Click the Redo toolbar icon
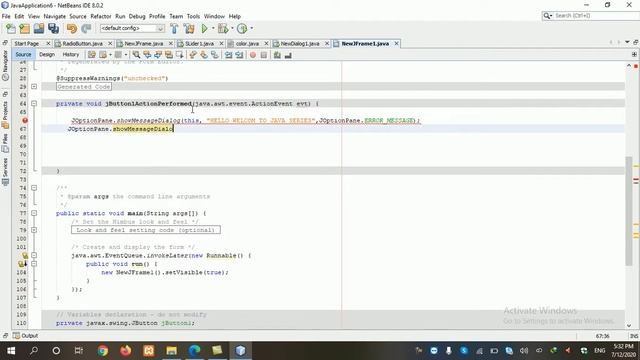The image size is (640, 360). coord(86,29)
